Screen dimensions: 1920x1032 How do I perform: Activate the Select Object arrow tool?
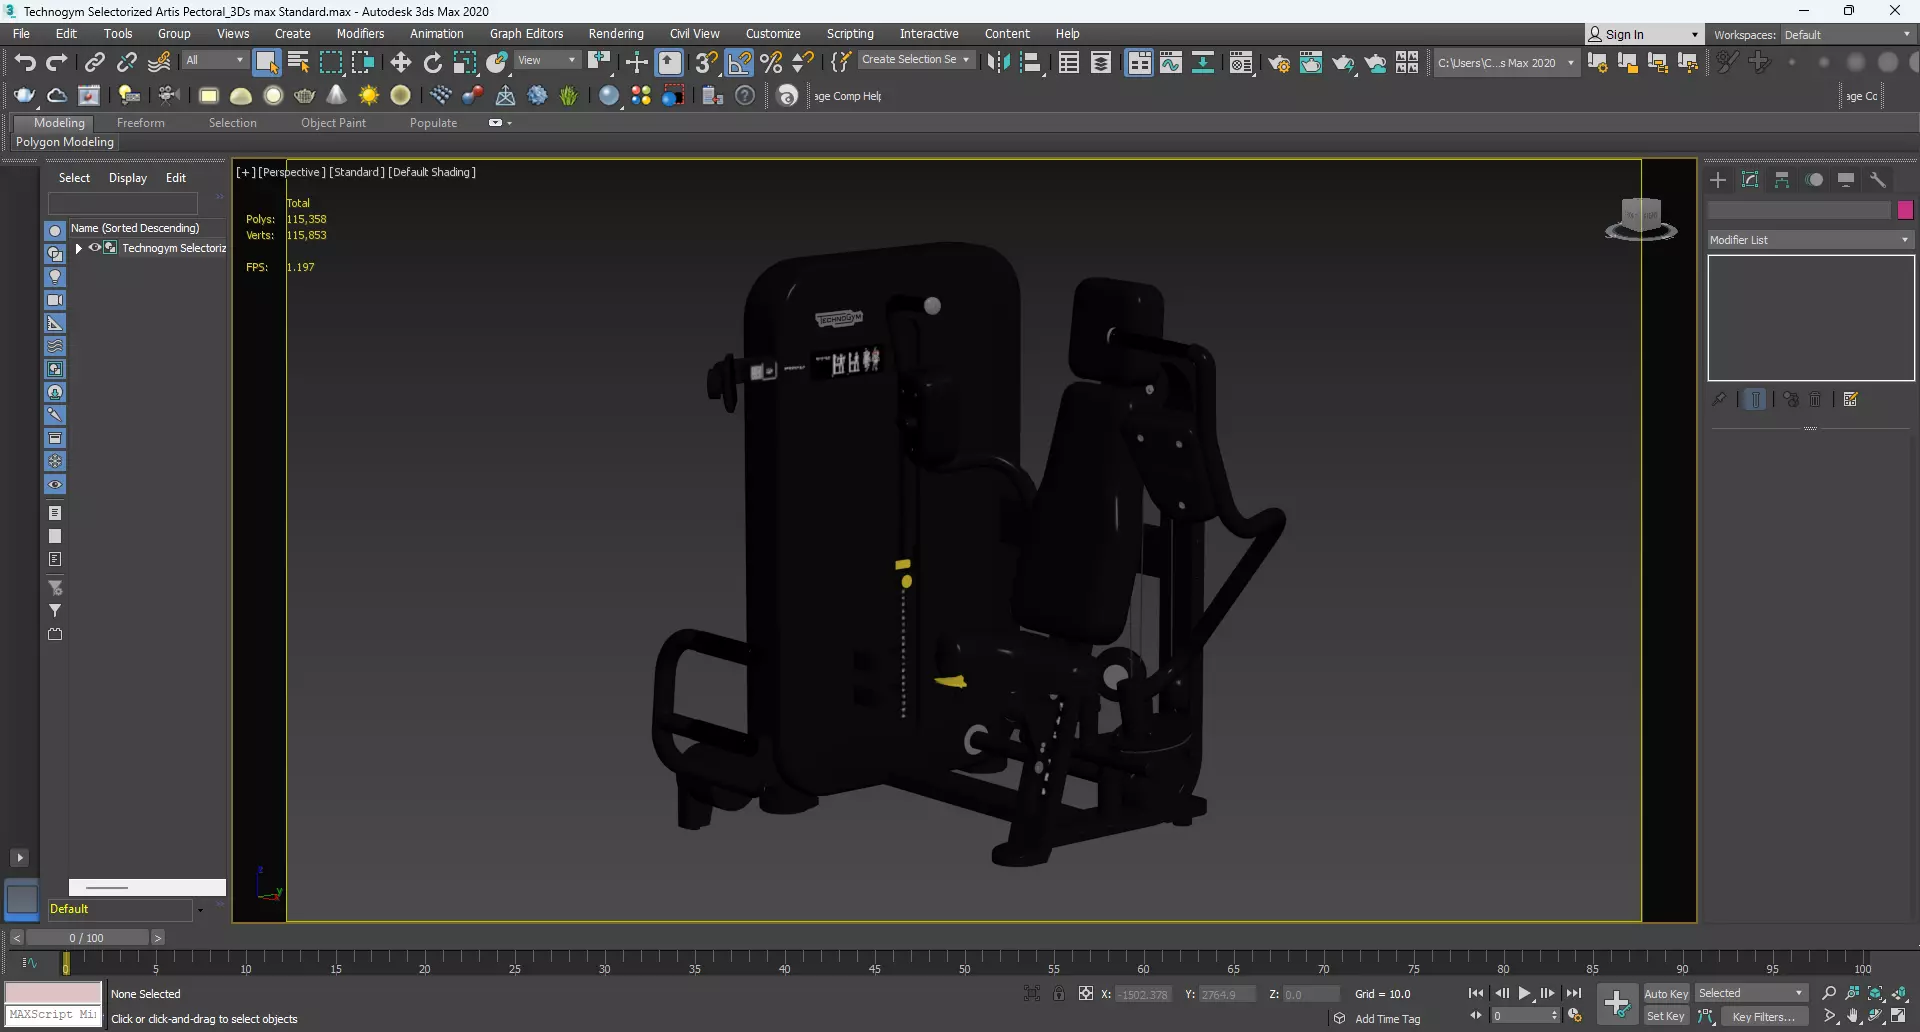[x=266, y=62]
